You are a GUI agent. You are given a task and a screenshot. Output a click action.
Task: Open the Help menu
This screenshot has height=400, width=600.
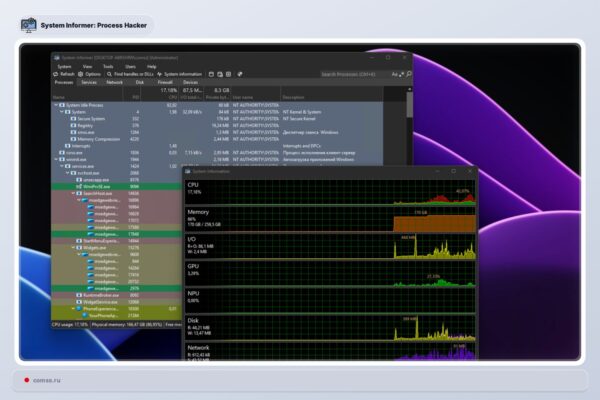click(152, 67)
